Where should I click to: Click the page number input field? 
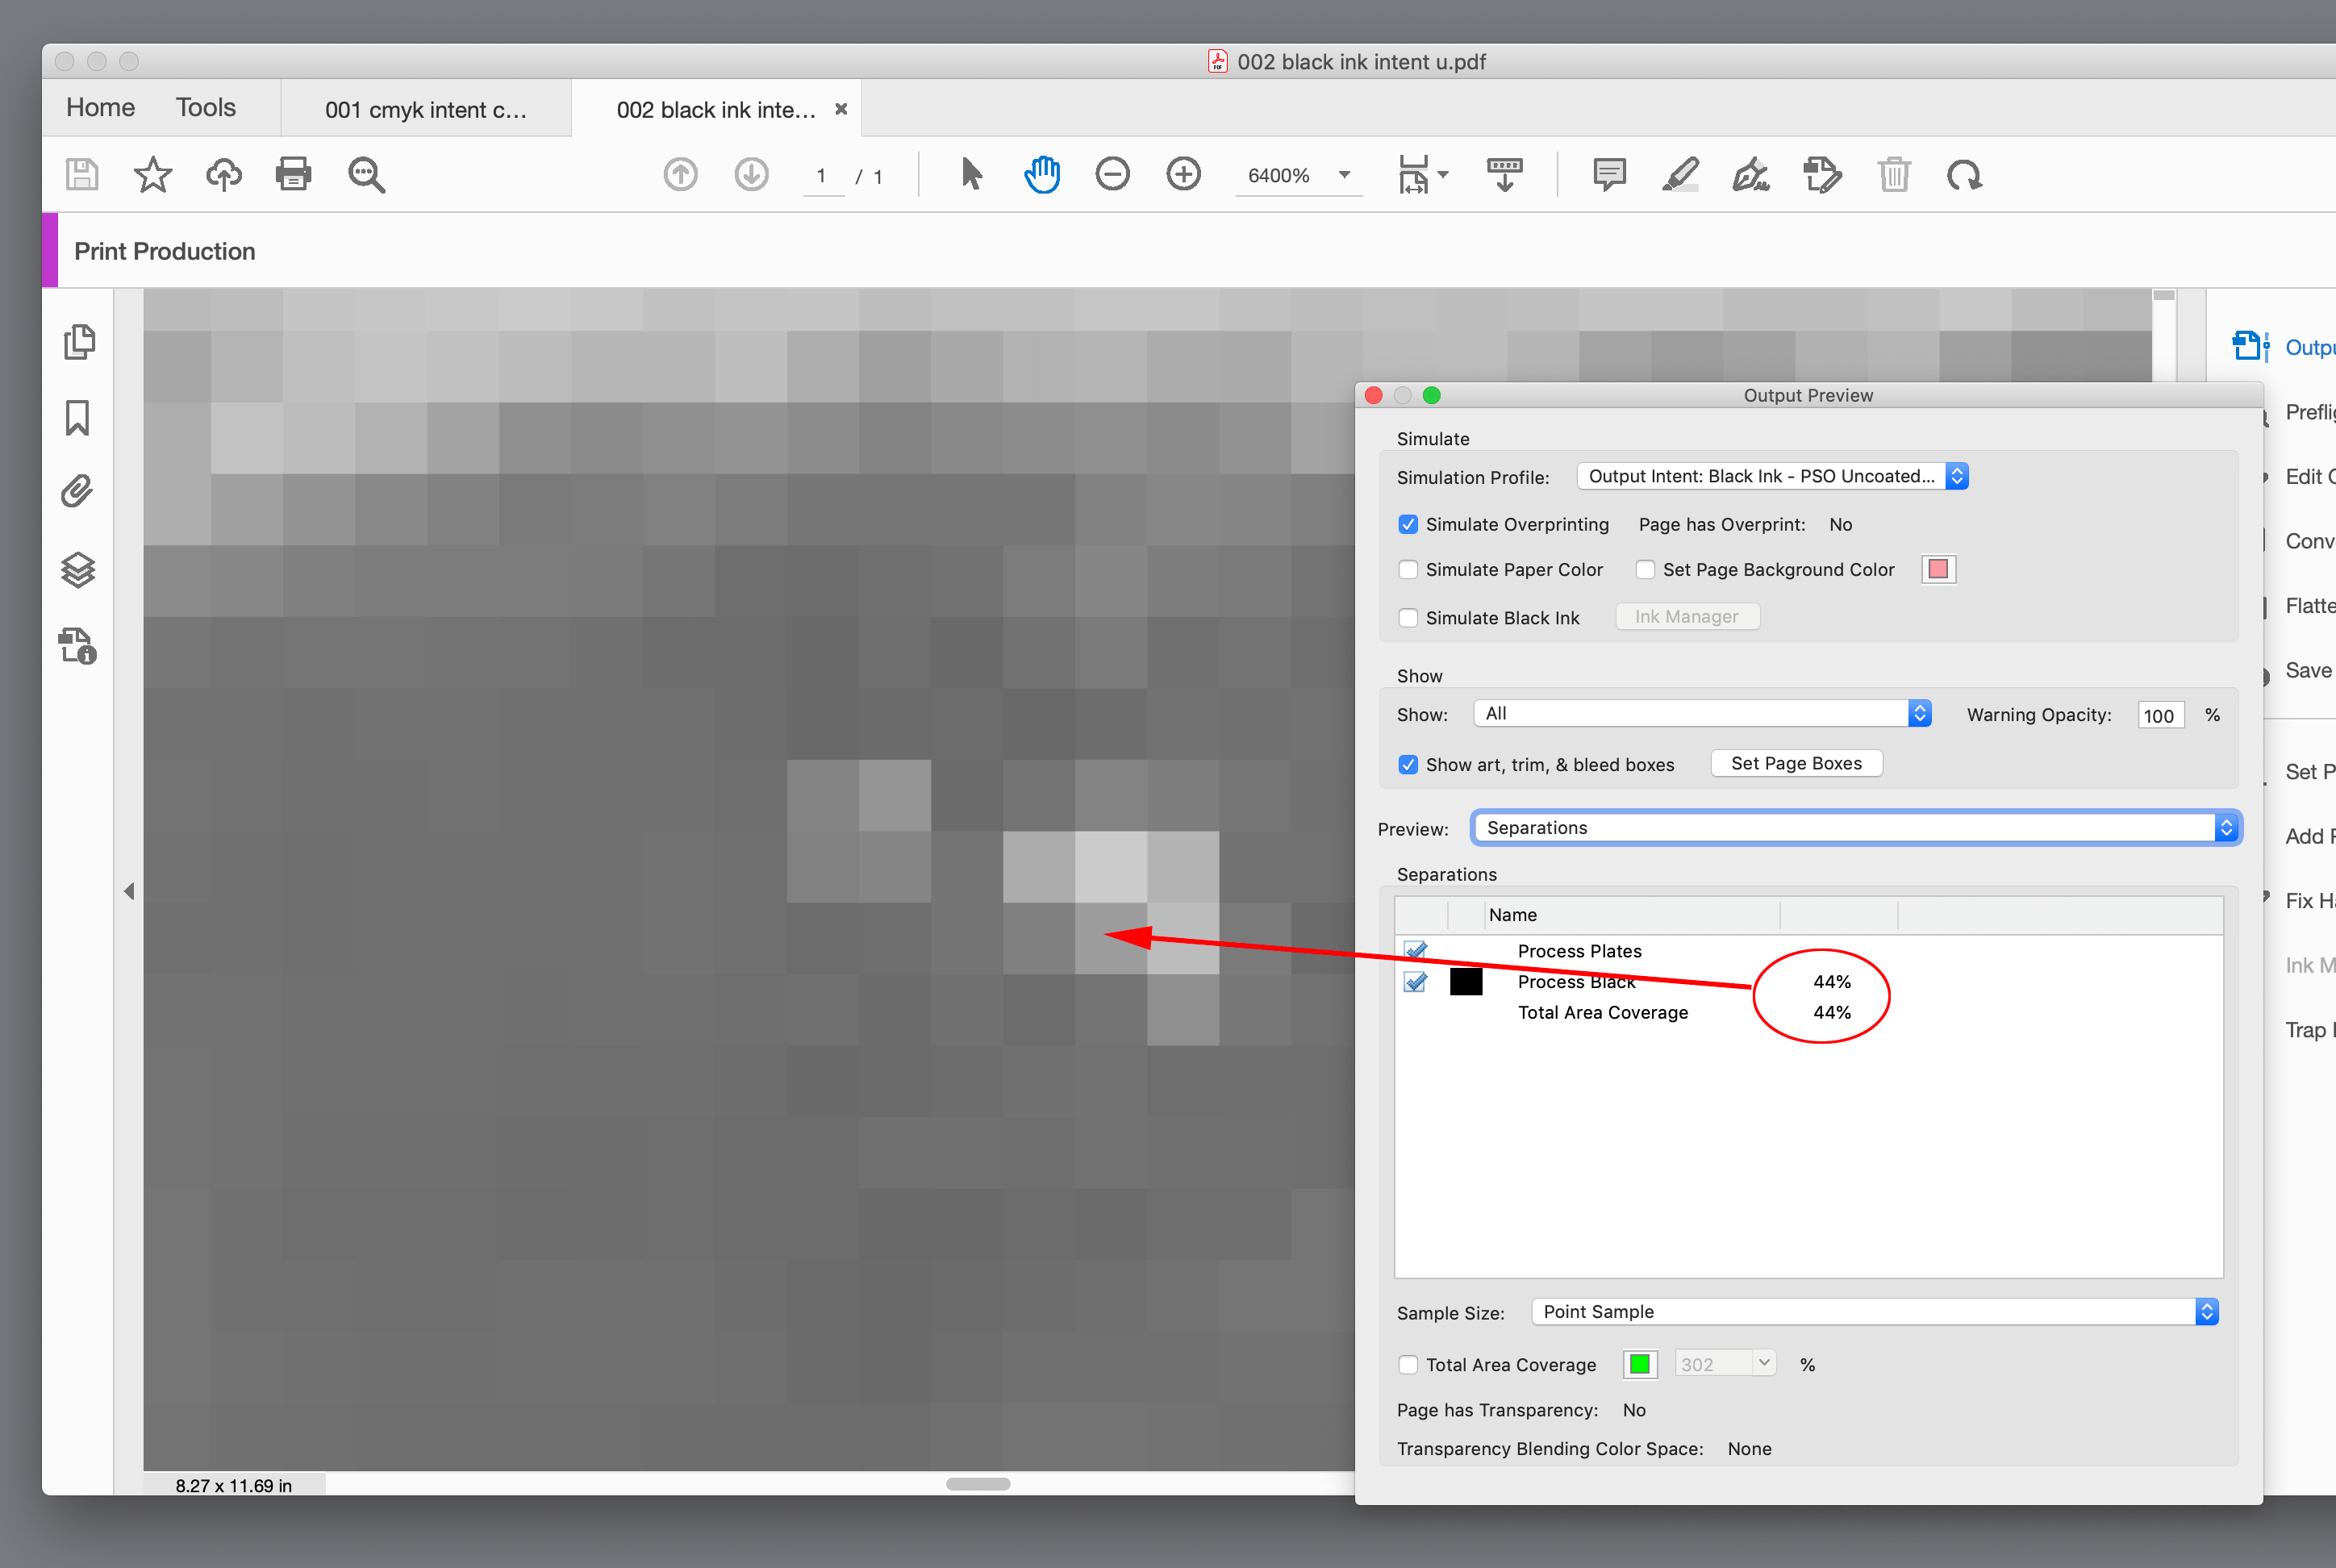822,175
